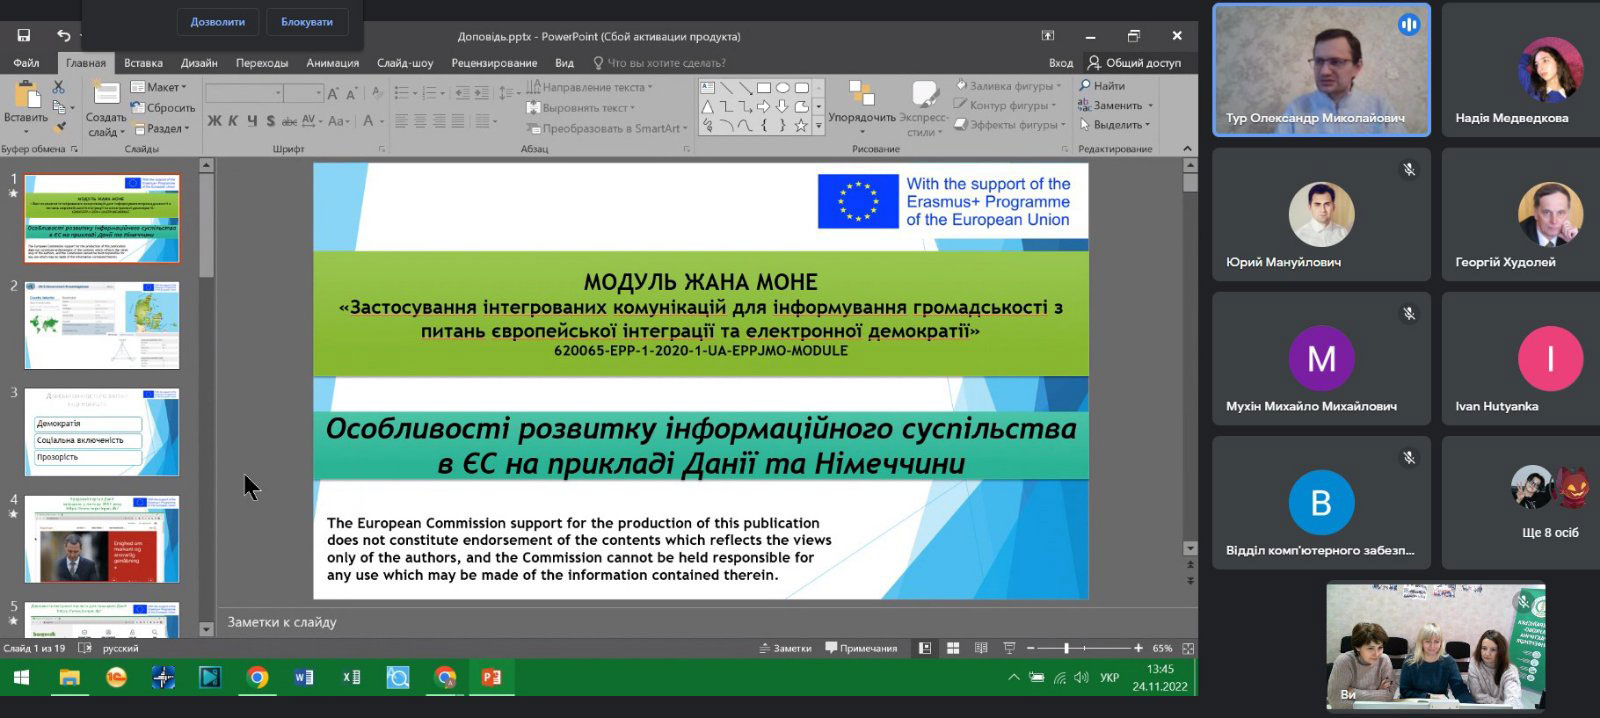Click zoom out minus icon
Image resolution: width=1600 pixels, height=718 pixels.
point(1031,648)
